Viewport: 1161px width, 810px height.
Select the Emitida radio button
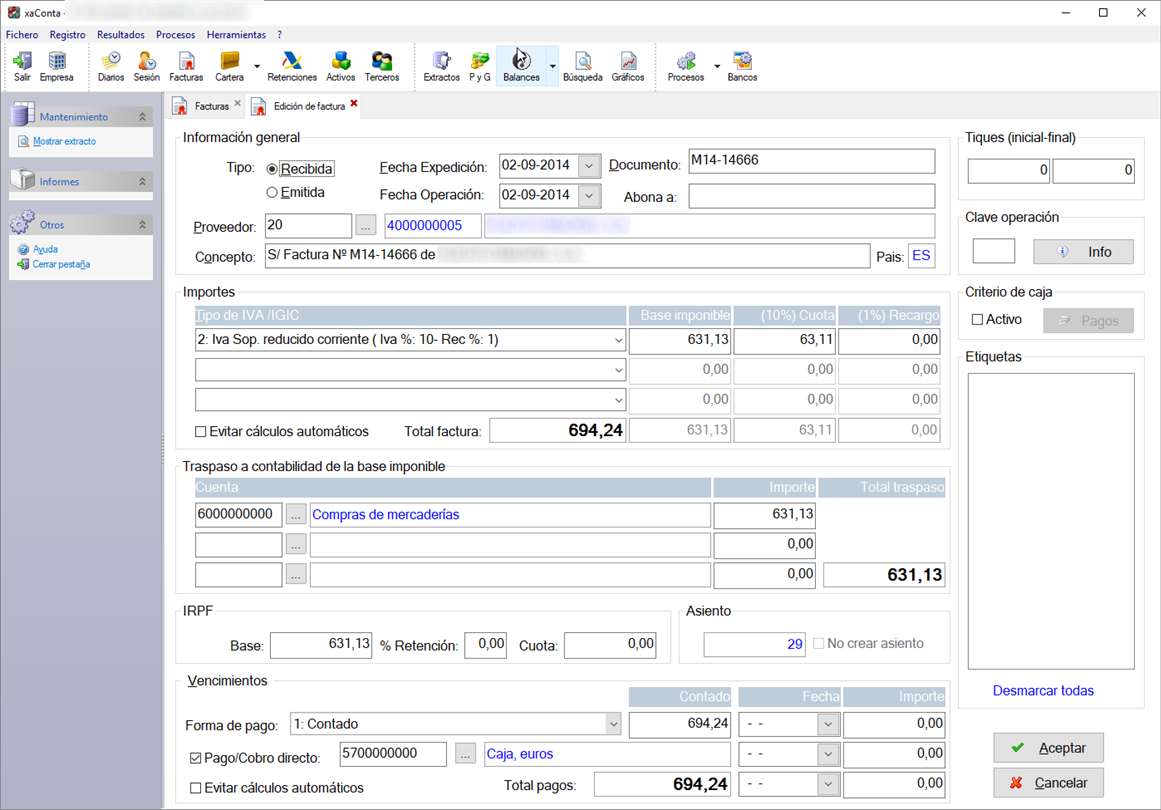click(x=272, y=193)
